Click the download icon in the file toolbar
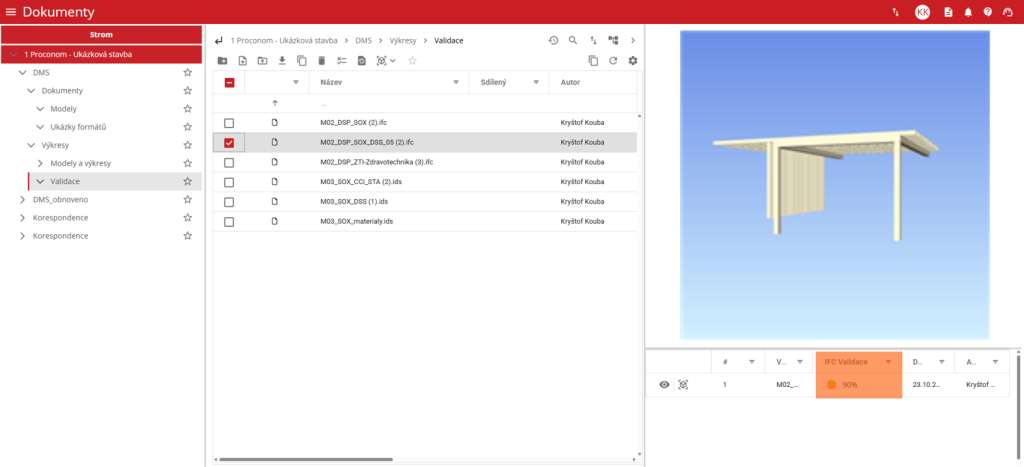This screenshot has width=1024, height=467. 282,61
